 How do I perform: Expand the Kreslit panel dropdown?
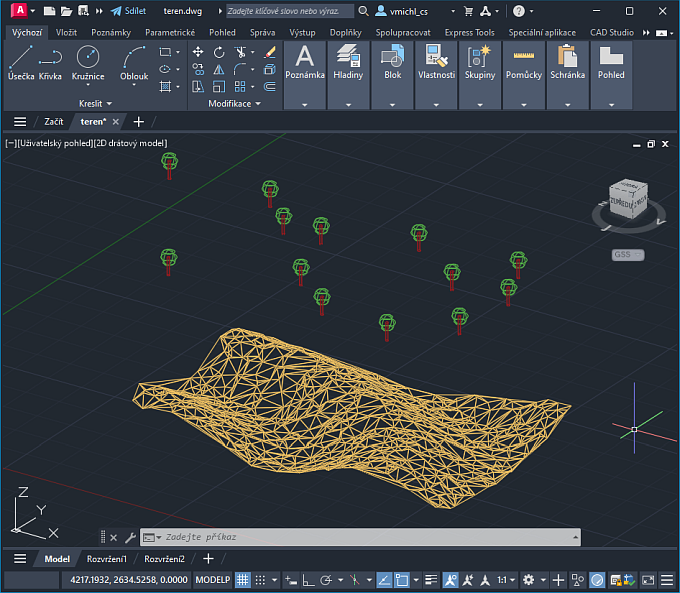point(95,103)
